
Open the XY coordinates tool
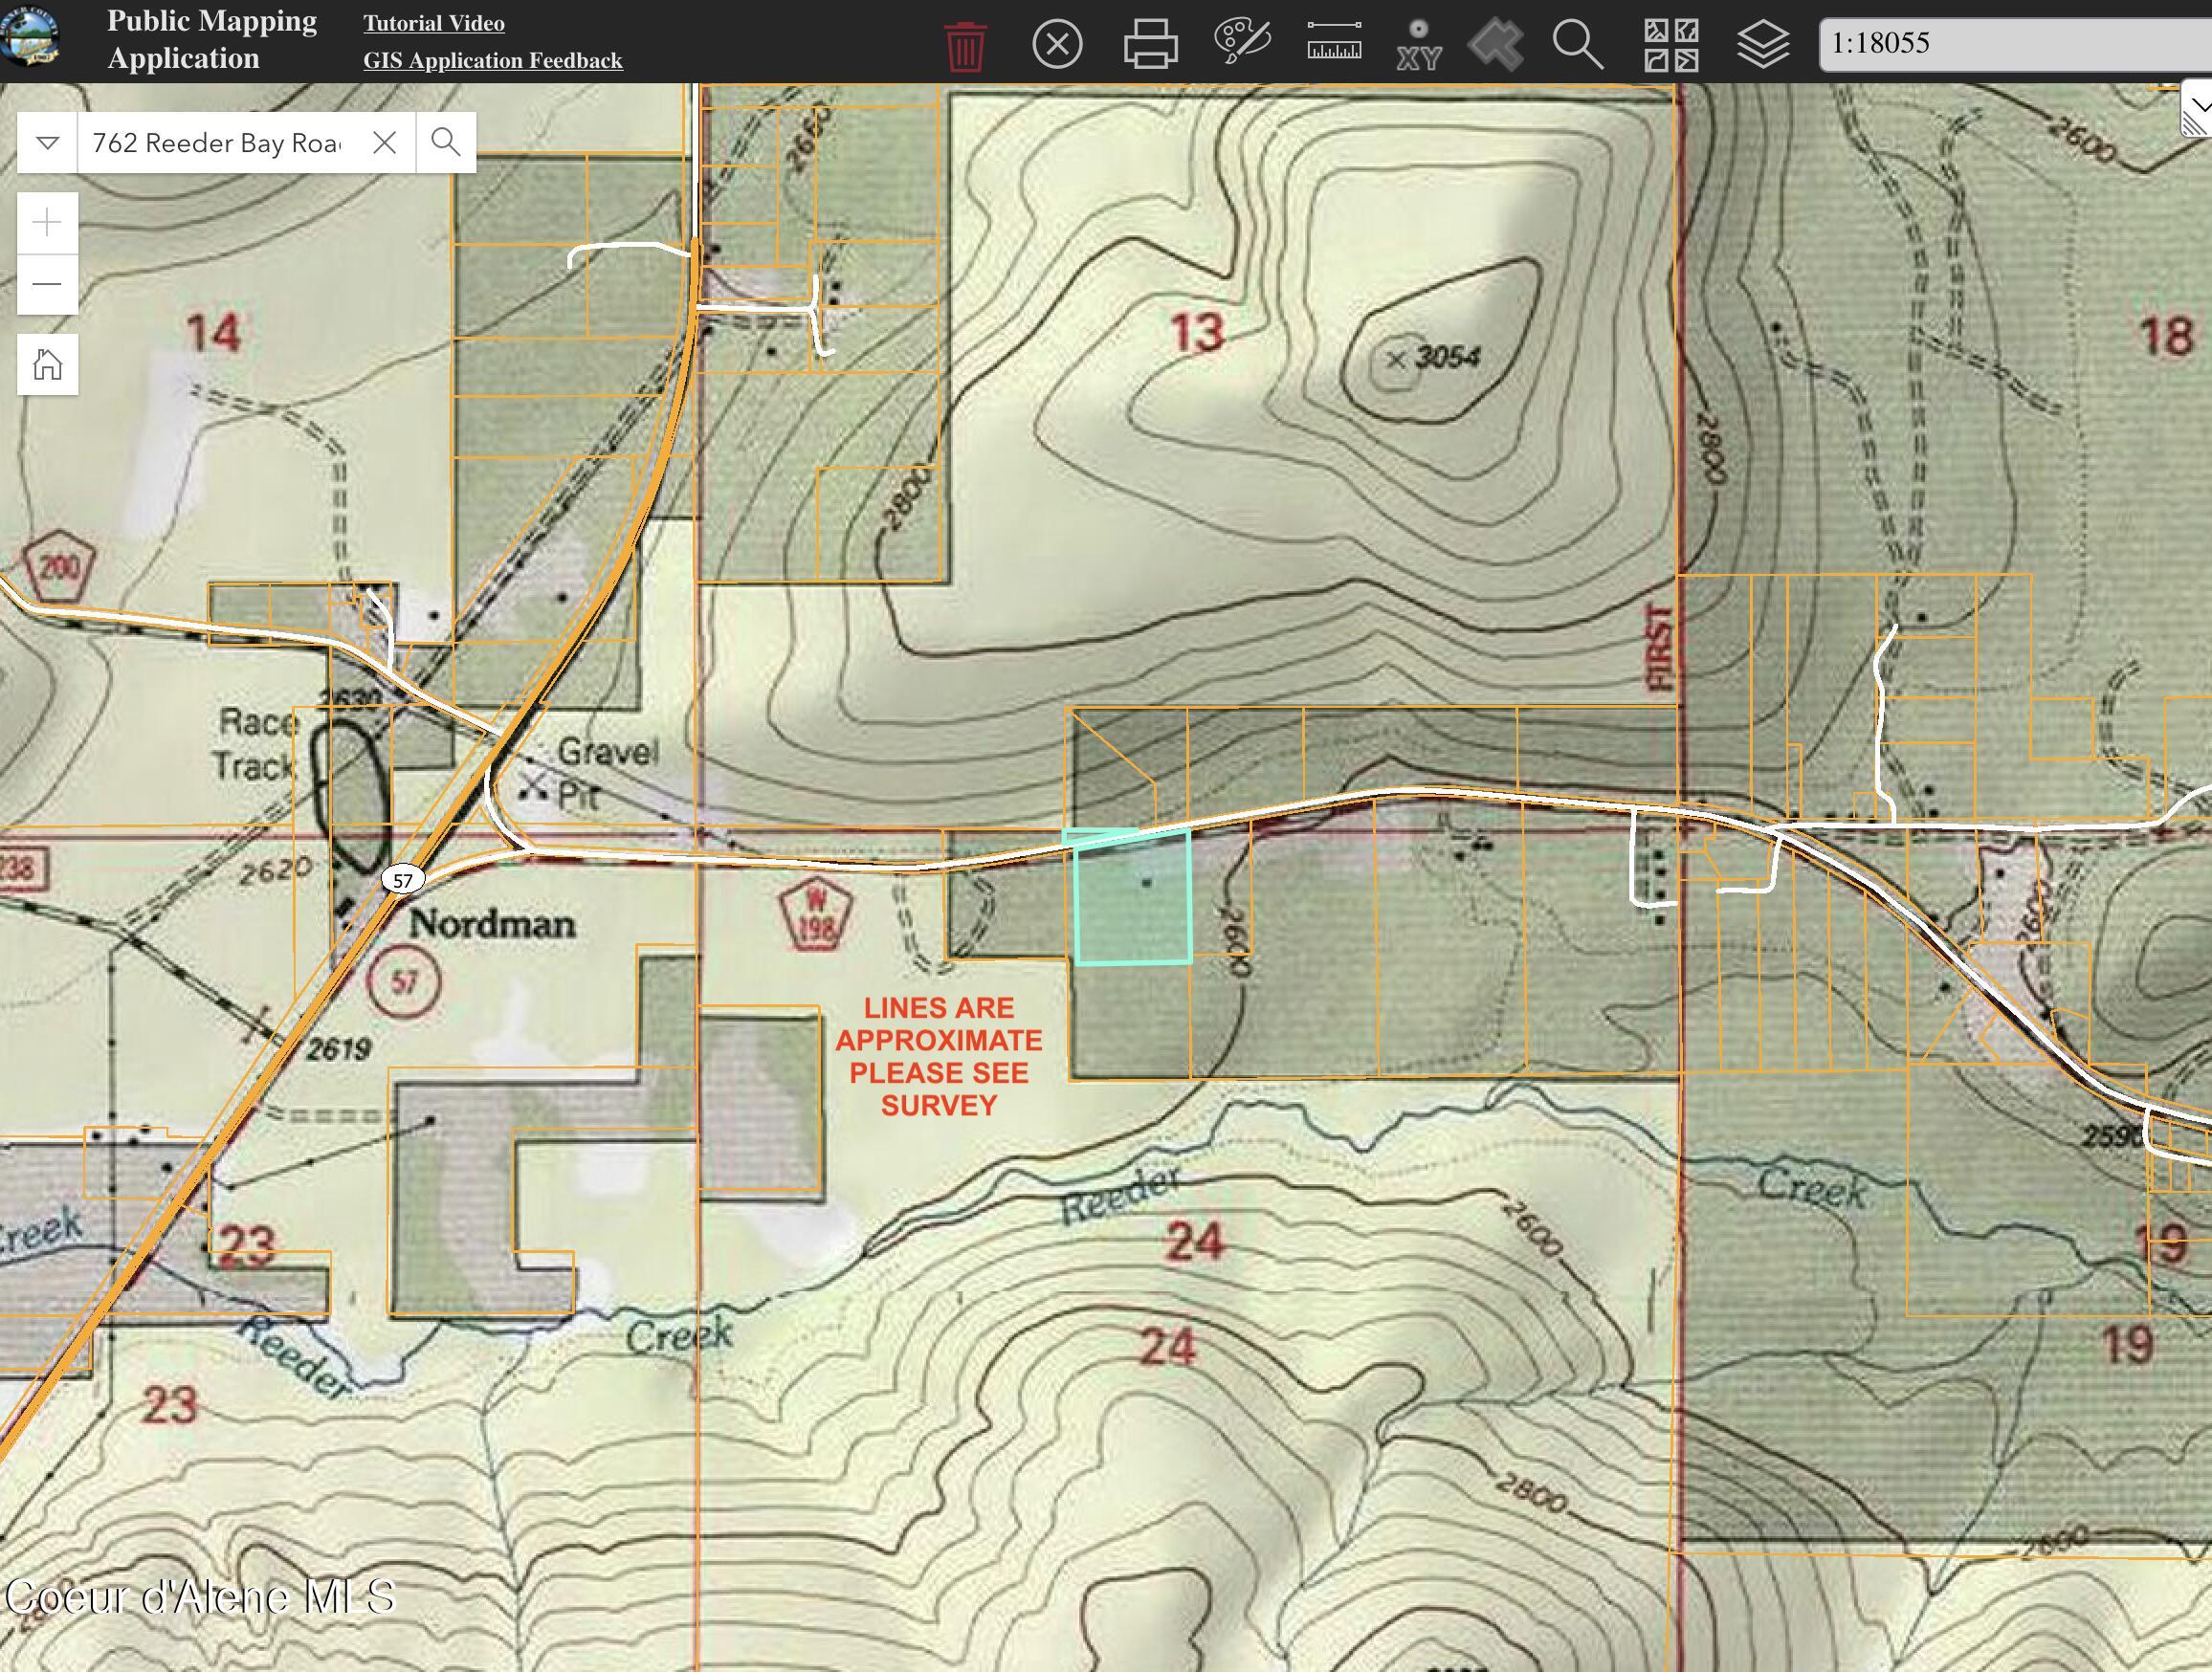point(1419,43)
